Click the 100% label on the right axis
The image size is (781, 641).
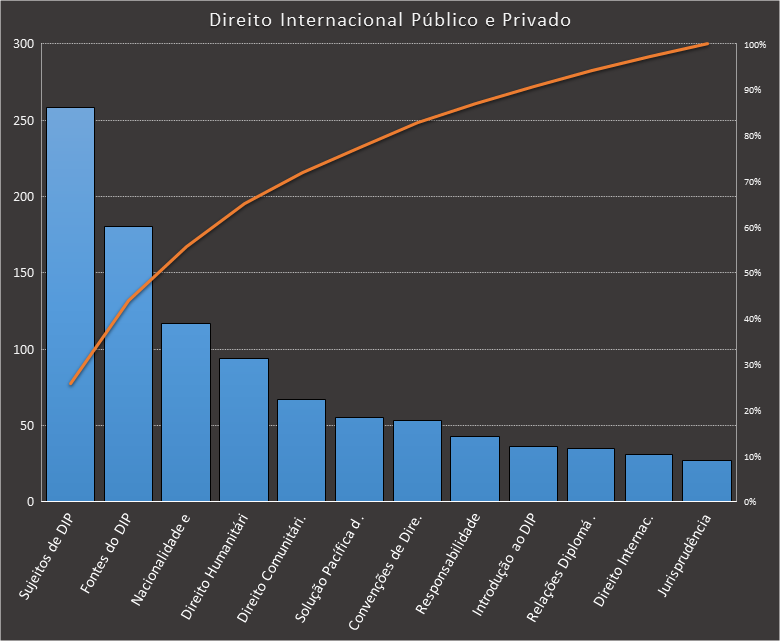[x=754, y=45]
